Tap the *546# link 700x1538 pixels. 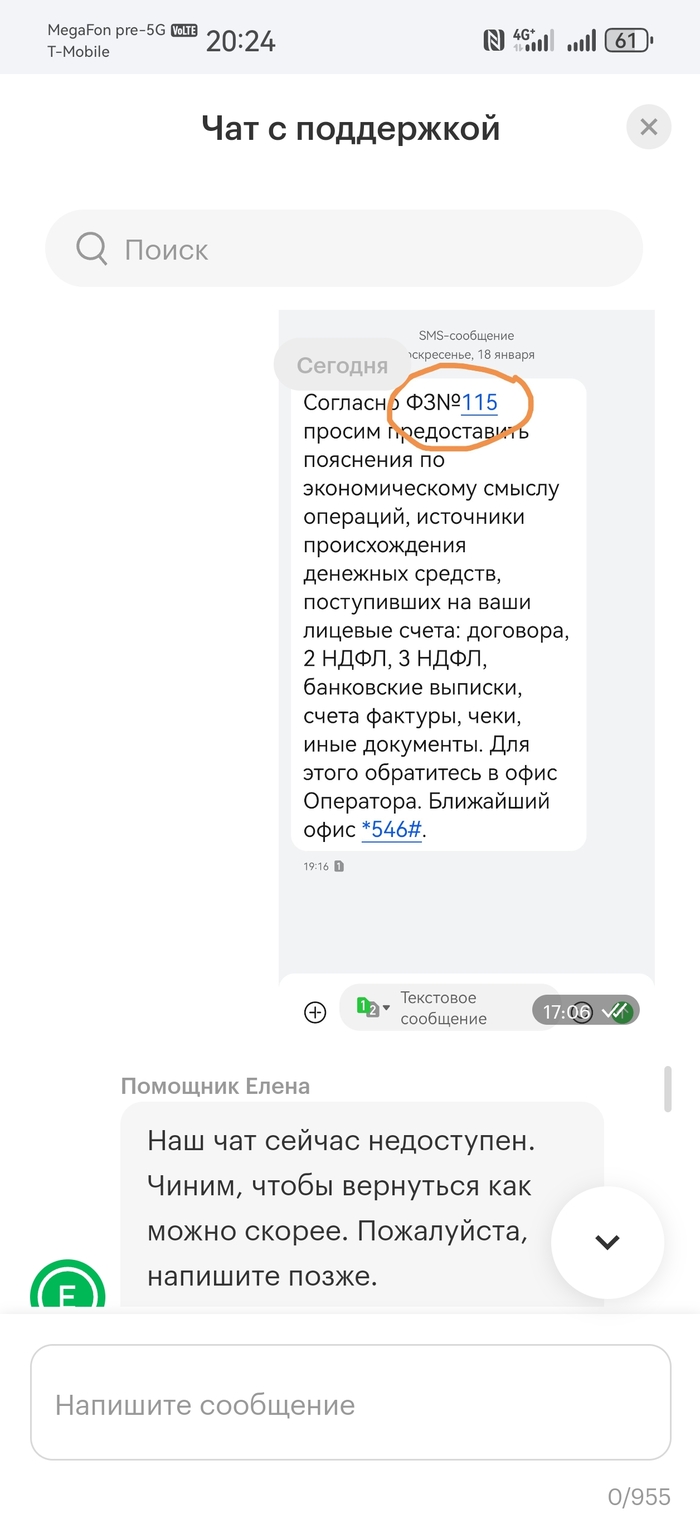click(391, 830)
